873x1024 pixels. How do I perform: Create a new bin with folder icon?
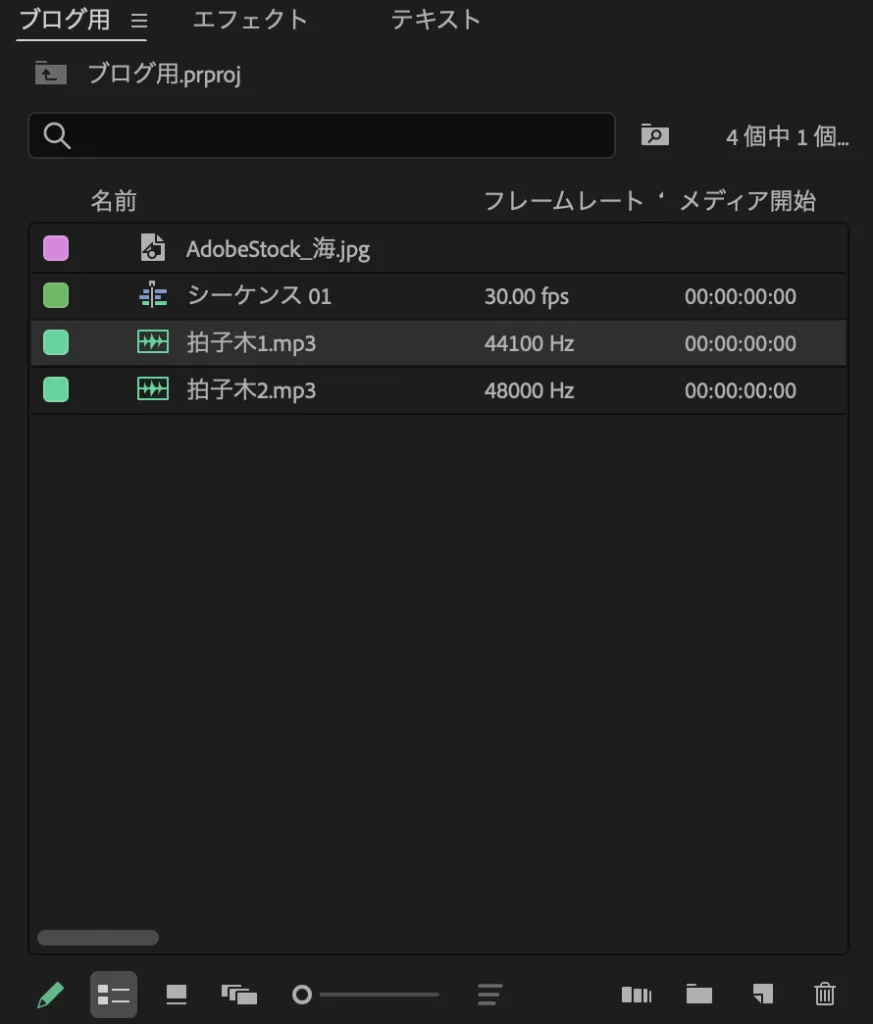[699, 995]
